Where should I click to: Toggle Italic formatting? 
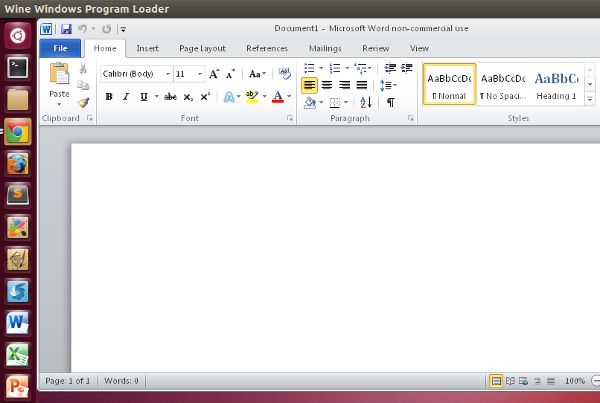(126, 97)
